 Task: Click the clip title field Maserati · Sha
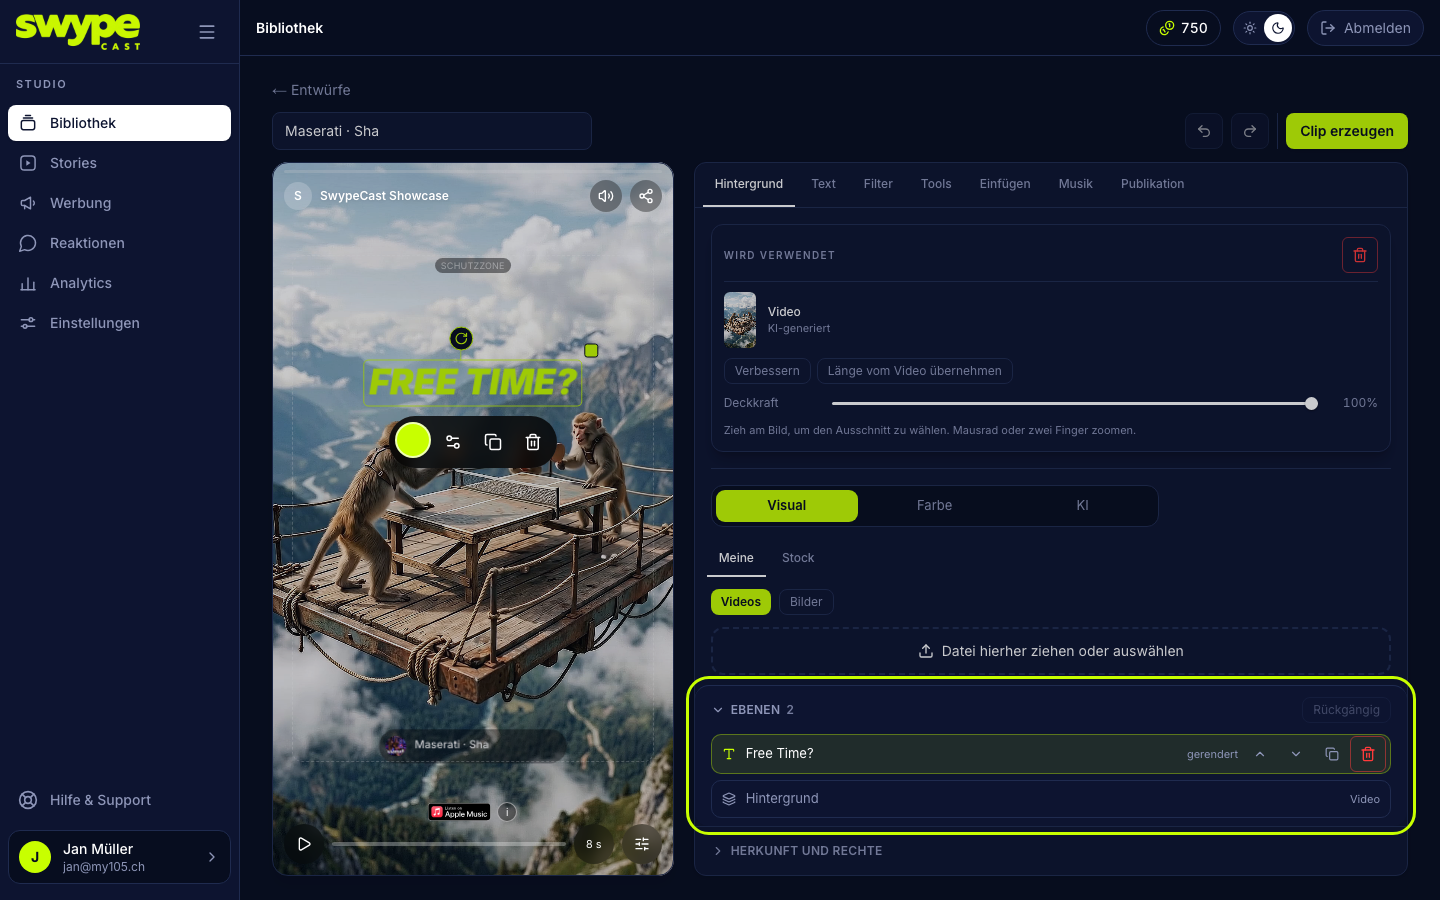(432, 131)
